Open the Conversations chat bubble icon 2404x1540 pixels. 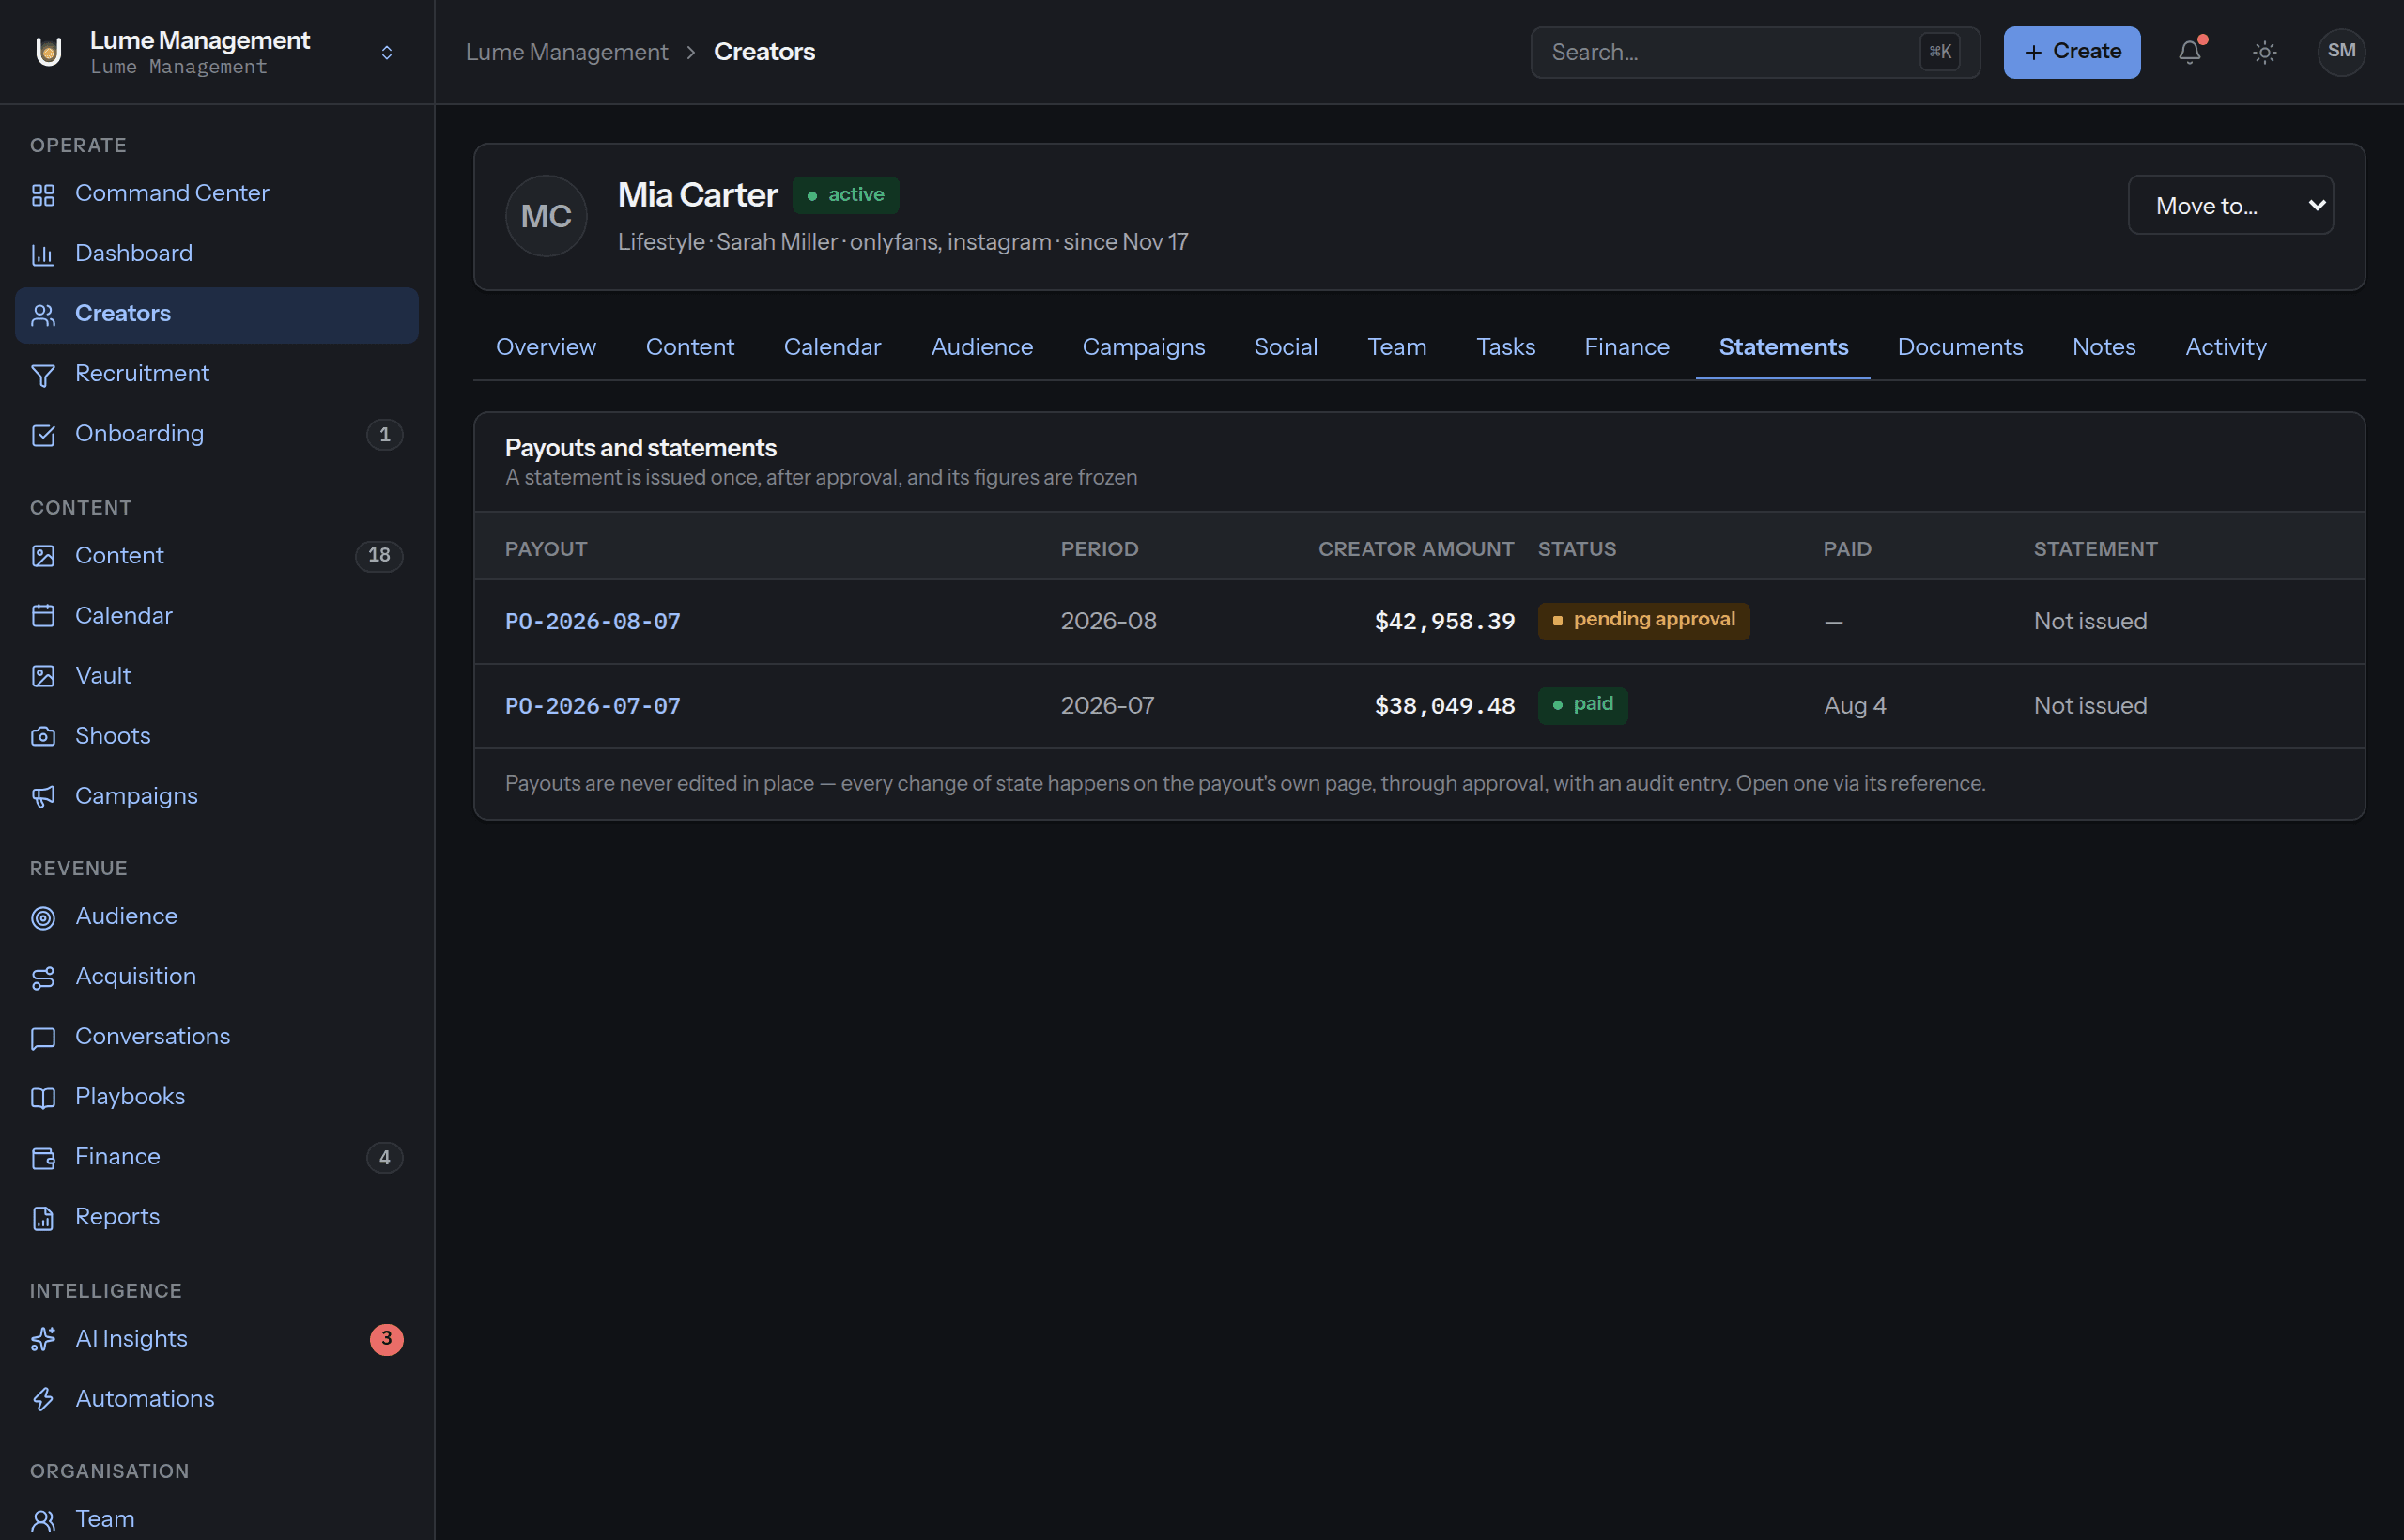(x=43, y=1037)
